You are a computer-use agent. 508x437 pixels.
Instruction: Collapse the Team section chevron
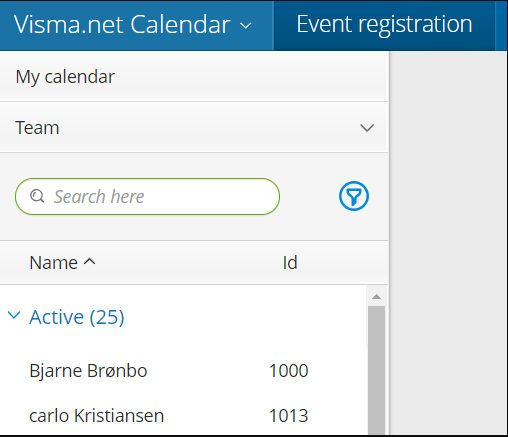[x=367, y=128]
